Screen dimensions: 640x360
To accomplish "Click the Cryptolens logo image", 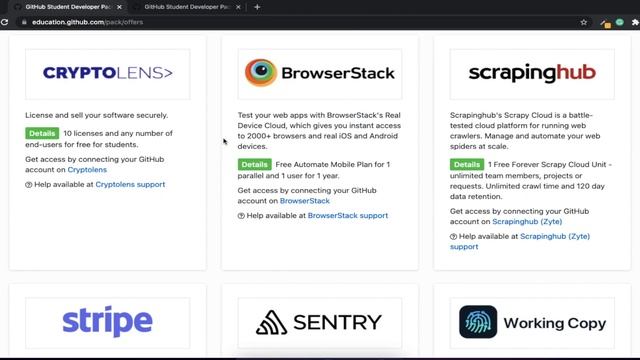I will 108,74.
